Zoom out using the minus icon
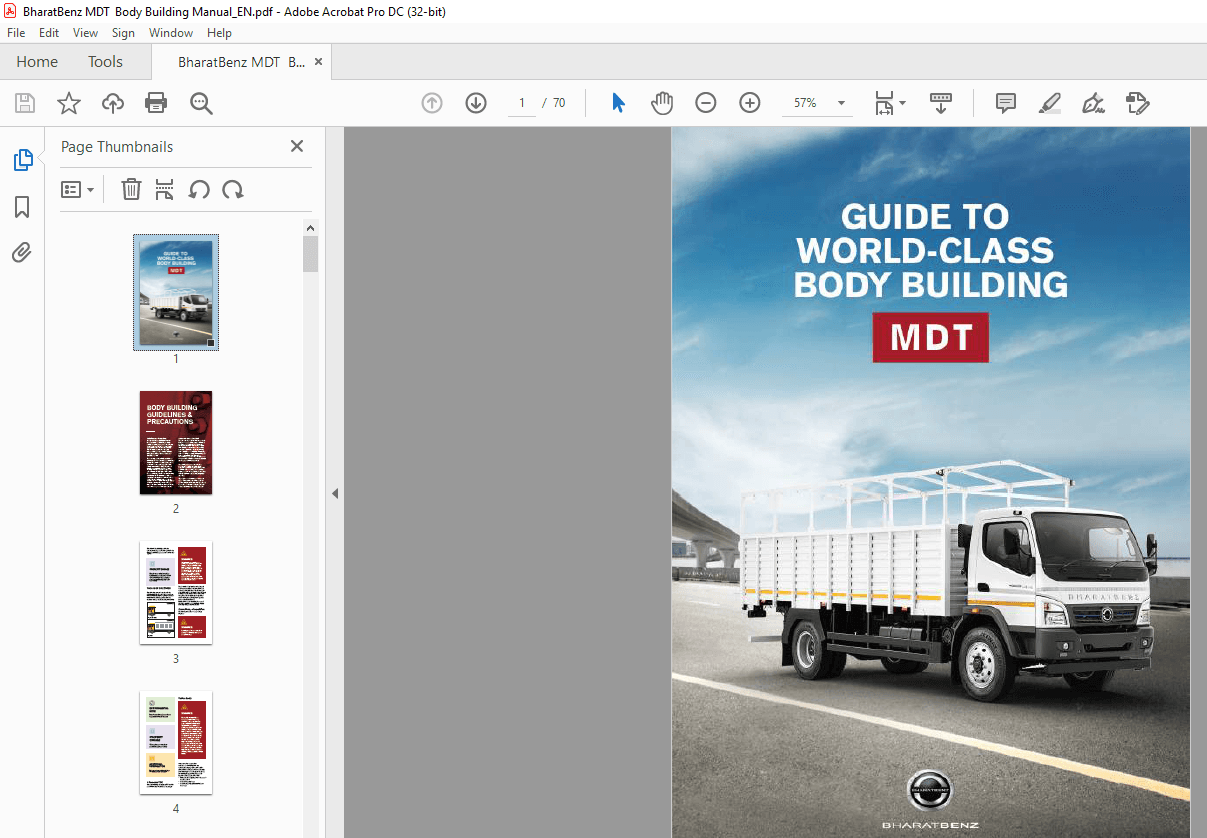 click(x=706, y=102)
